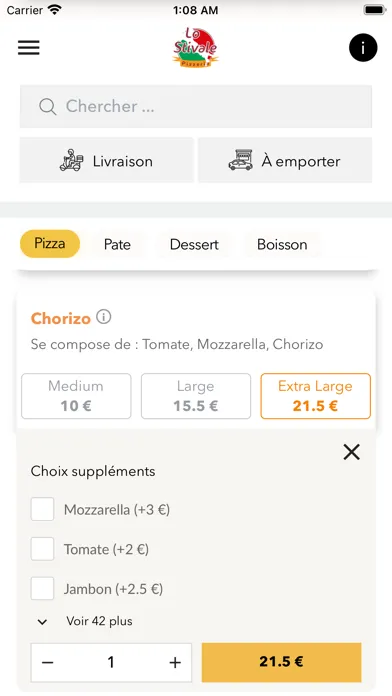Viewport: 392px width, 696px height.
Task: Tap the takeaway car icon
Action: [x=241, y=160]
